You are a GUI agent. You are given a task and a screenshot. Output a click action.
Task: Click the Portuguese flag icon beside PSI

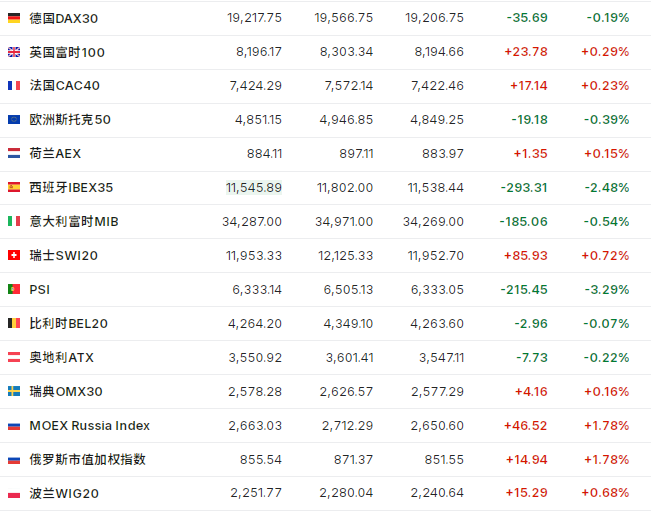[x=14, y=290]
